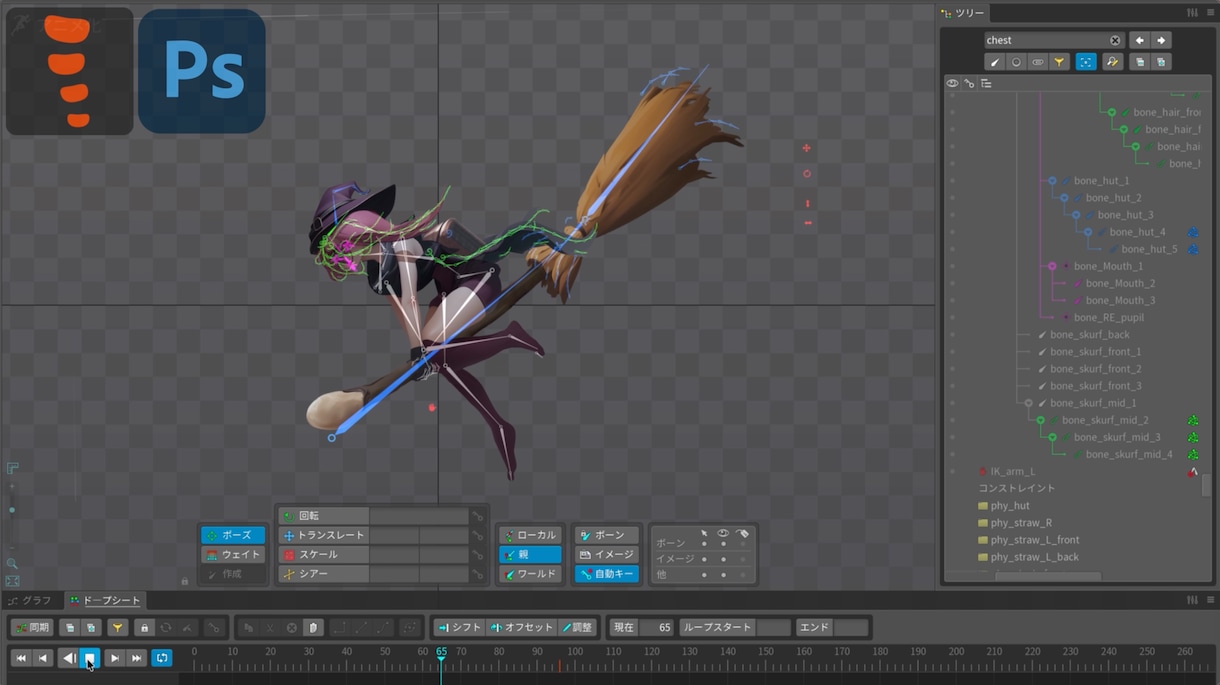Click the key icon beside トランスレート row
This screenshot has height=685, width=1220.
[x=478, y=535]
